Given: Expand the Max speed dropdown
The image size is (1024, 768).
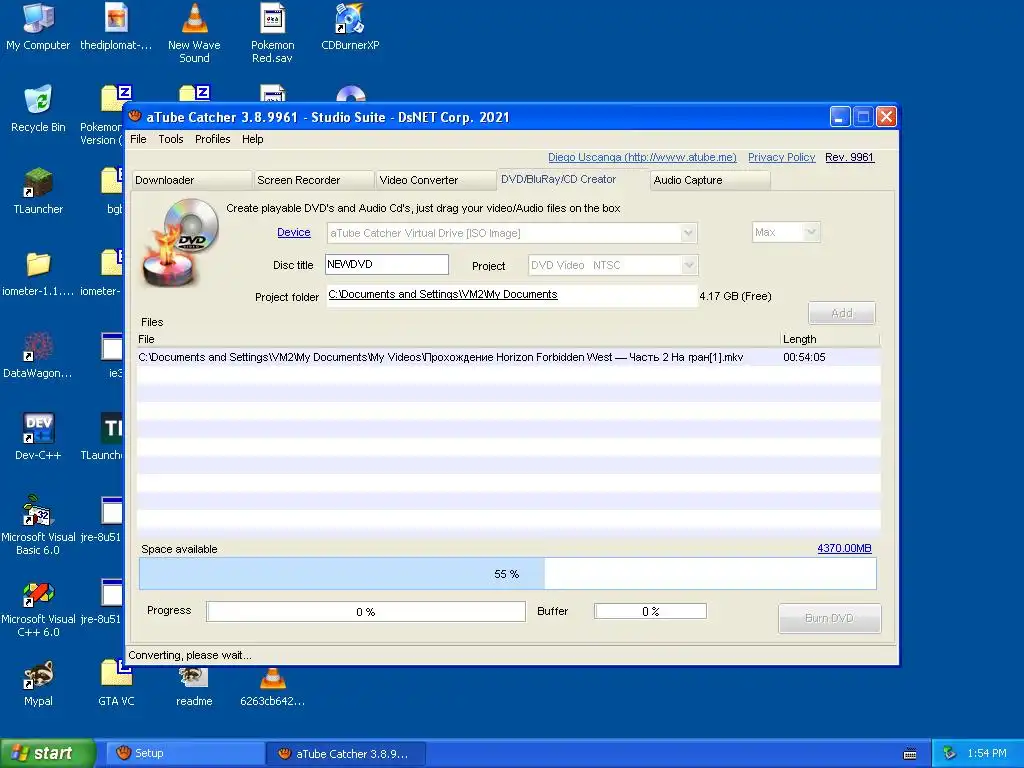Looking at the screenshot, I should 811,232.
